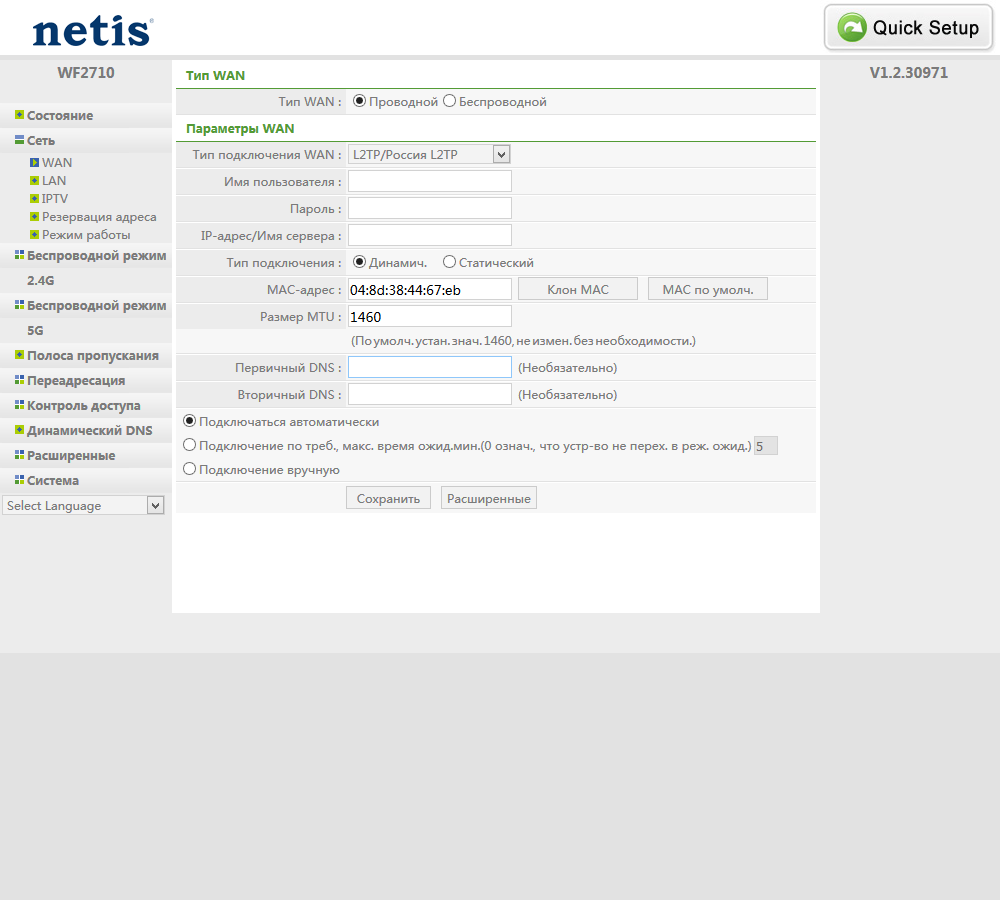
Task: Click the idle timeout minutes field
Action: [765, 446]
